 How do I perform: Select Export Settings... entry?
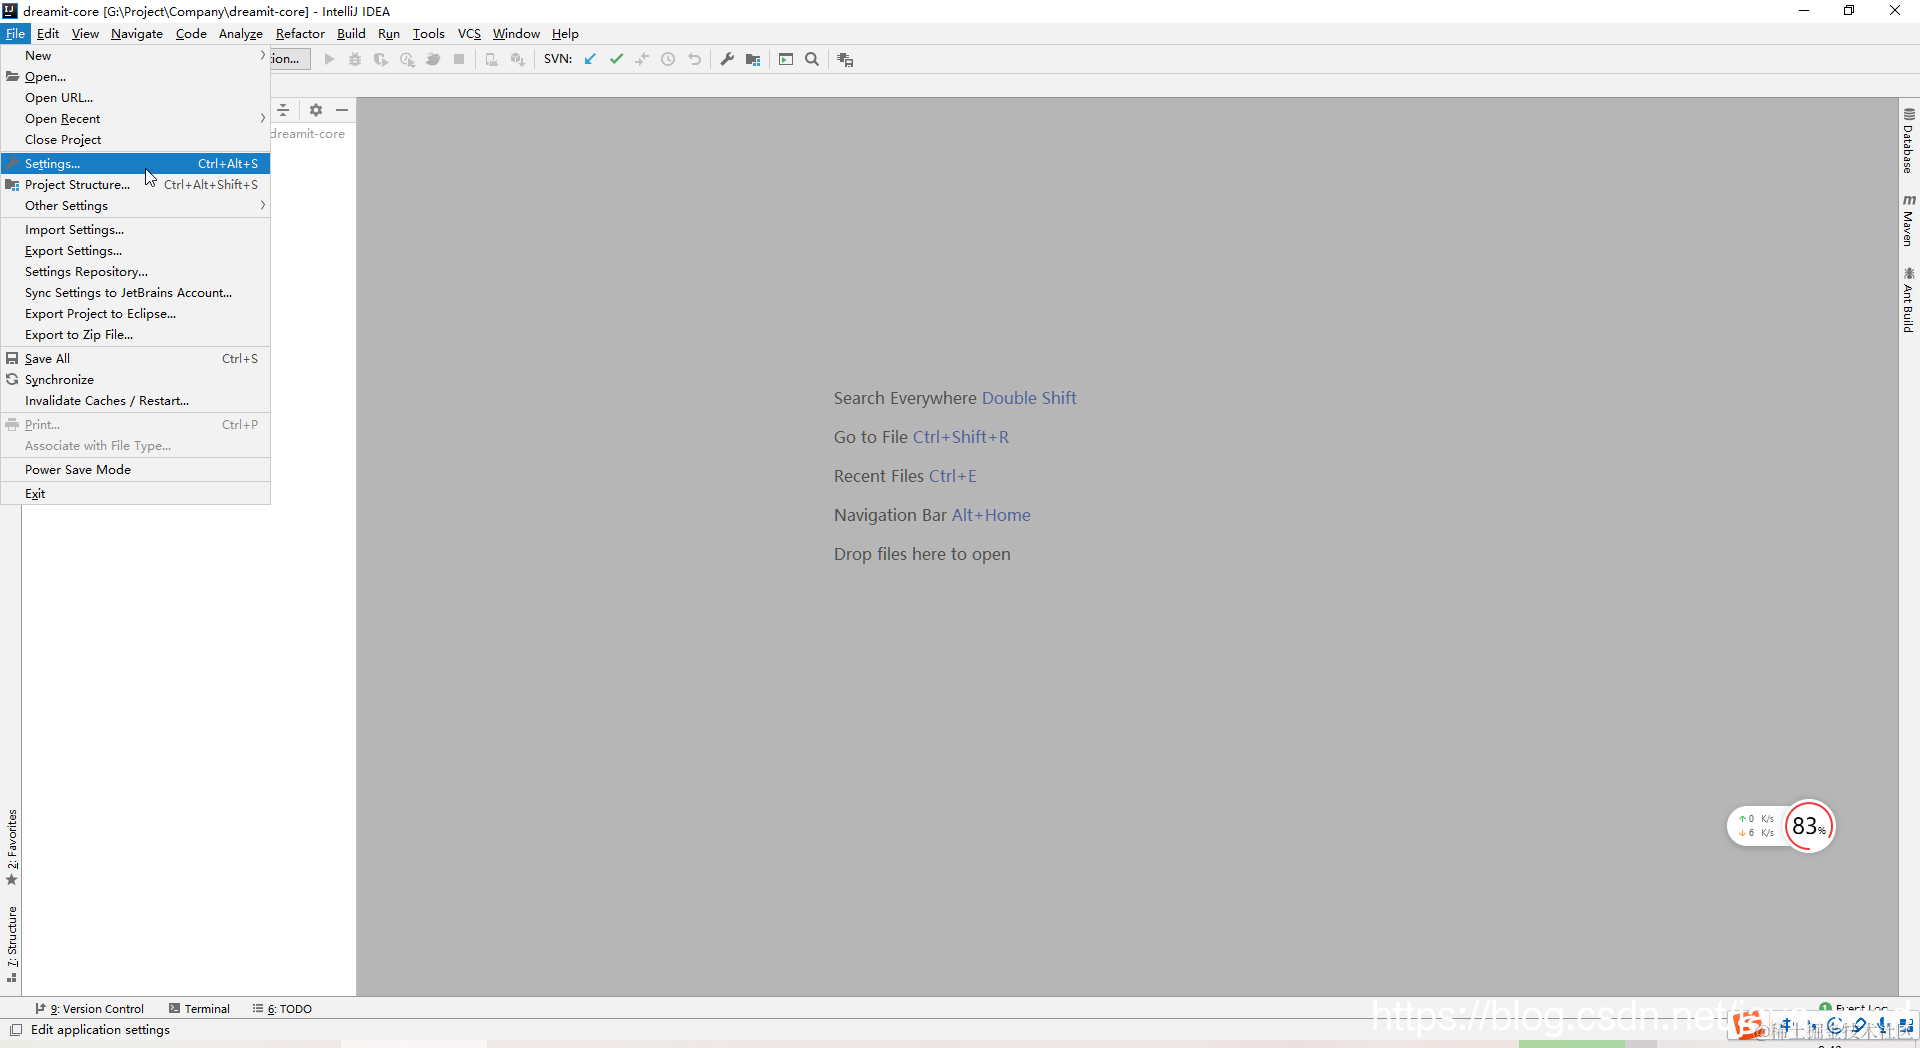point(136,251)
